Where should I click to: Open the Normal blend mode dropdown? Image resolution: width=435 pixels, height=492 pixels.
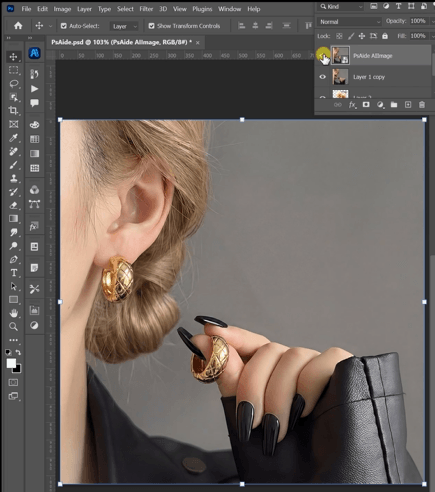[x=349, y=22]
